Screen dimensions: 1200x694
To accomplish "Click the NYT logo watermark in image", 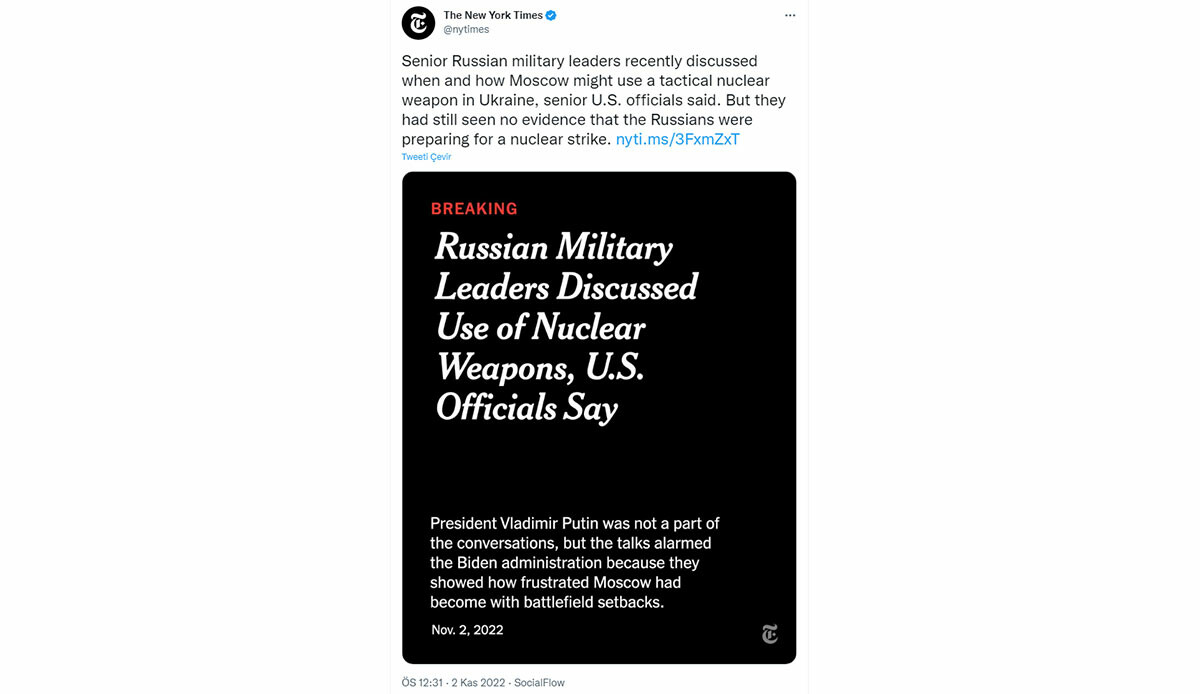I will coord(769,634).
